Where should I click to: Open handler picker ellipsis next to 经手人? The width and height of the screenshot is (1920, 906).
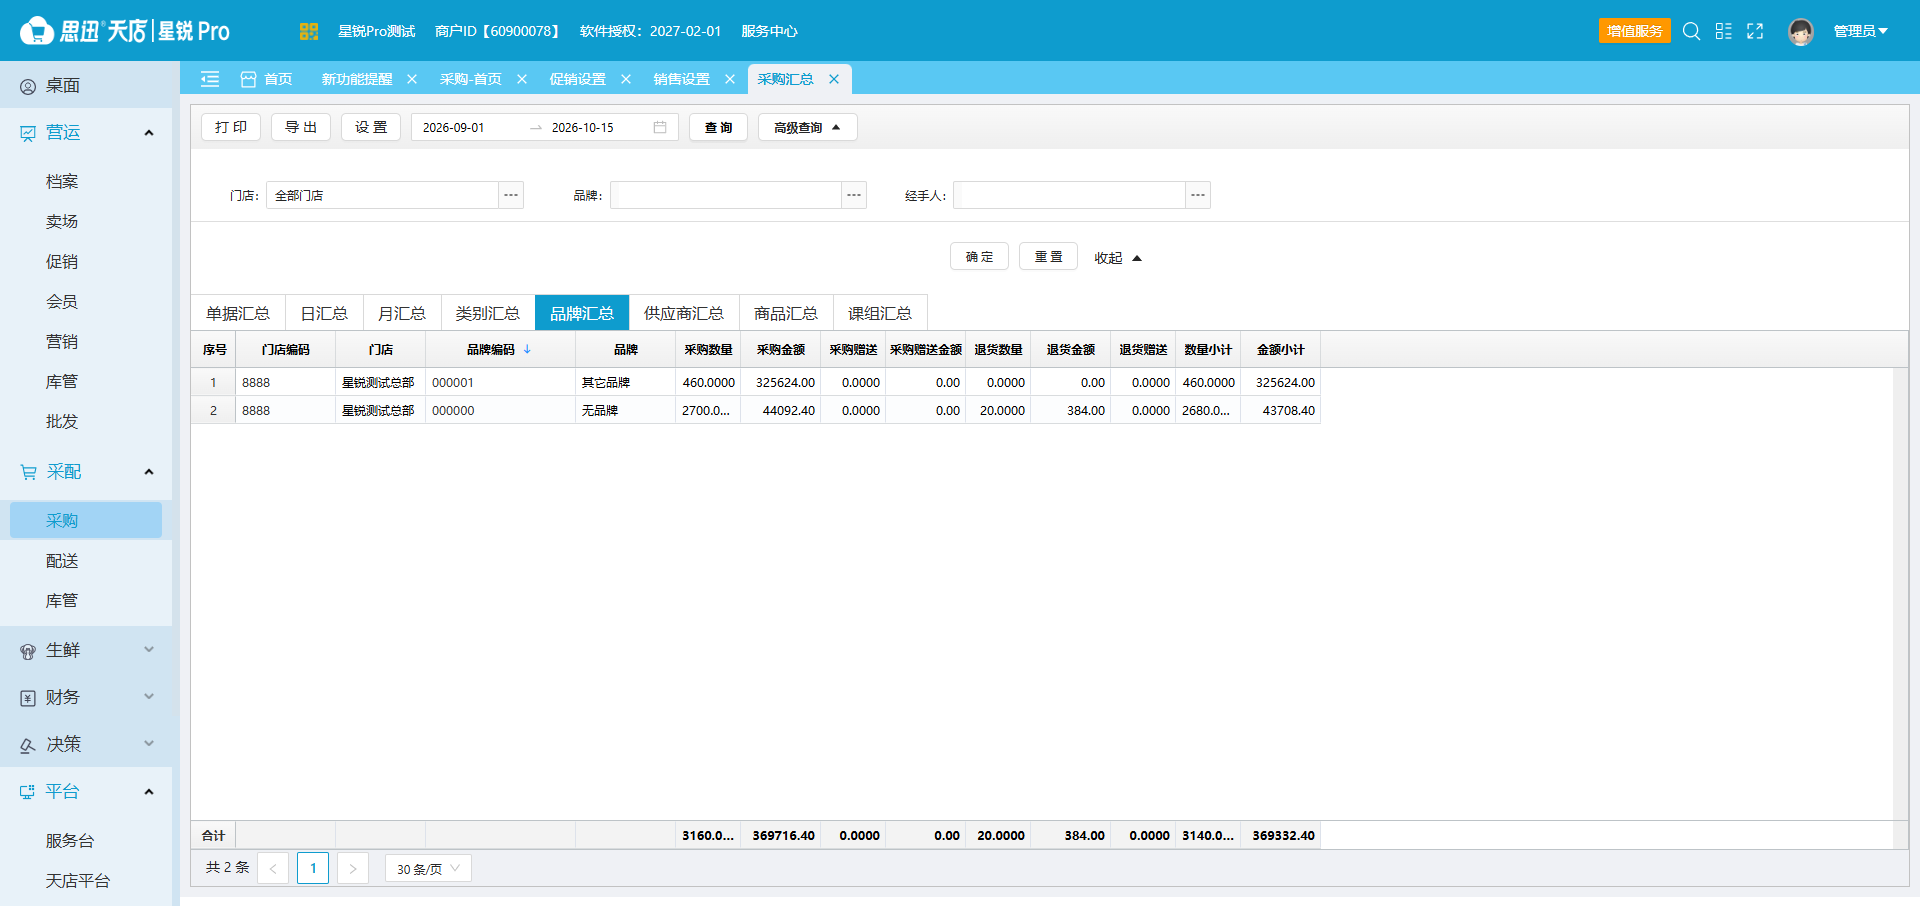(1198, 195)
